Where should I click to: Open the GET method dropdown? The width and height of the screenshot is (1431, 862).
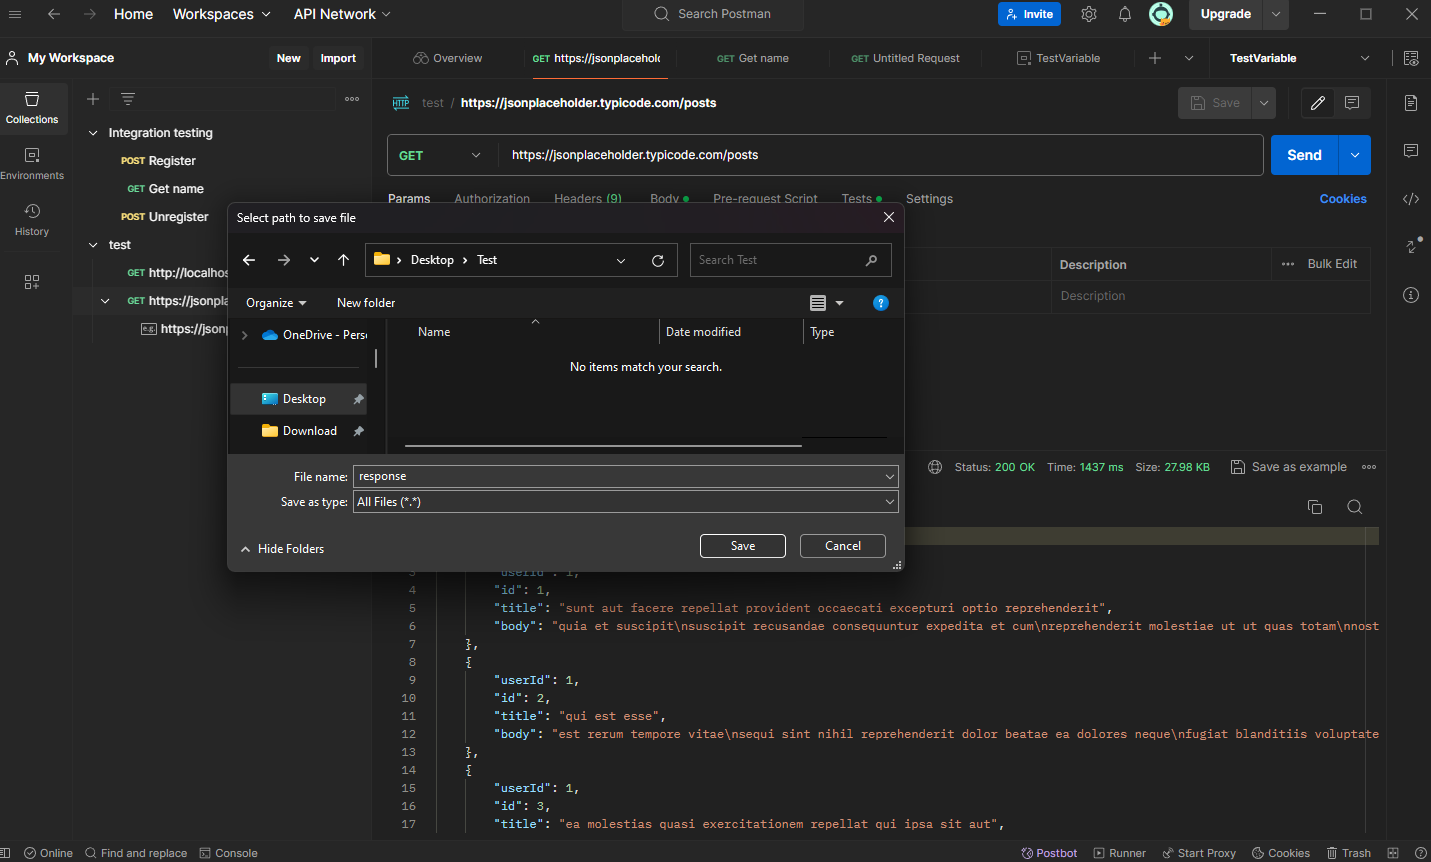tap(440, 155)
